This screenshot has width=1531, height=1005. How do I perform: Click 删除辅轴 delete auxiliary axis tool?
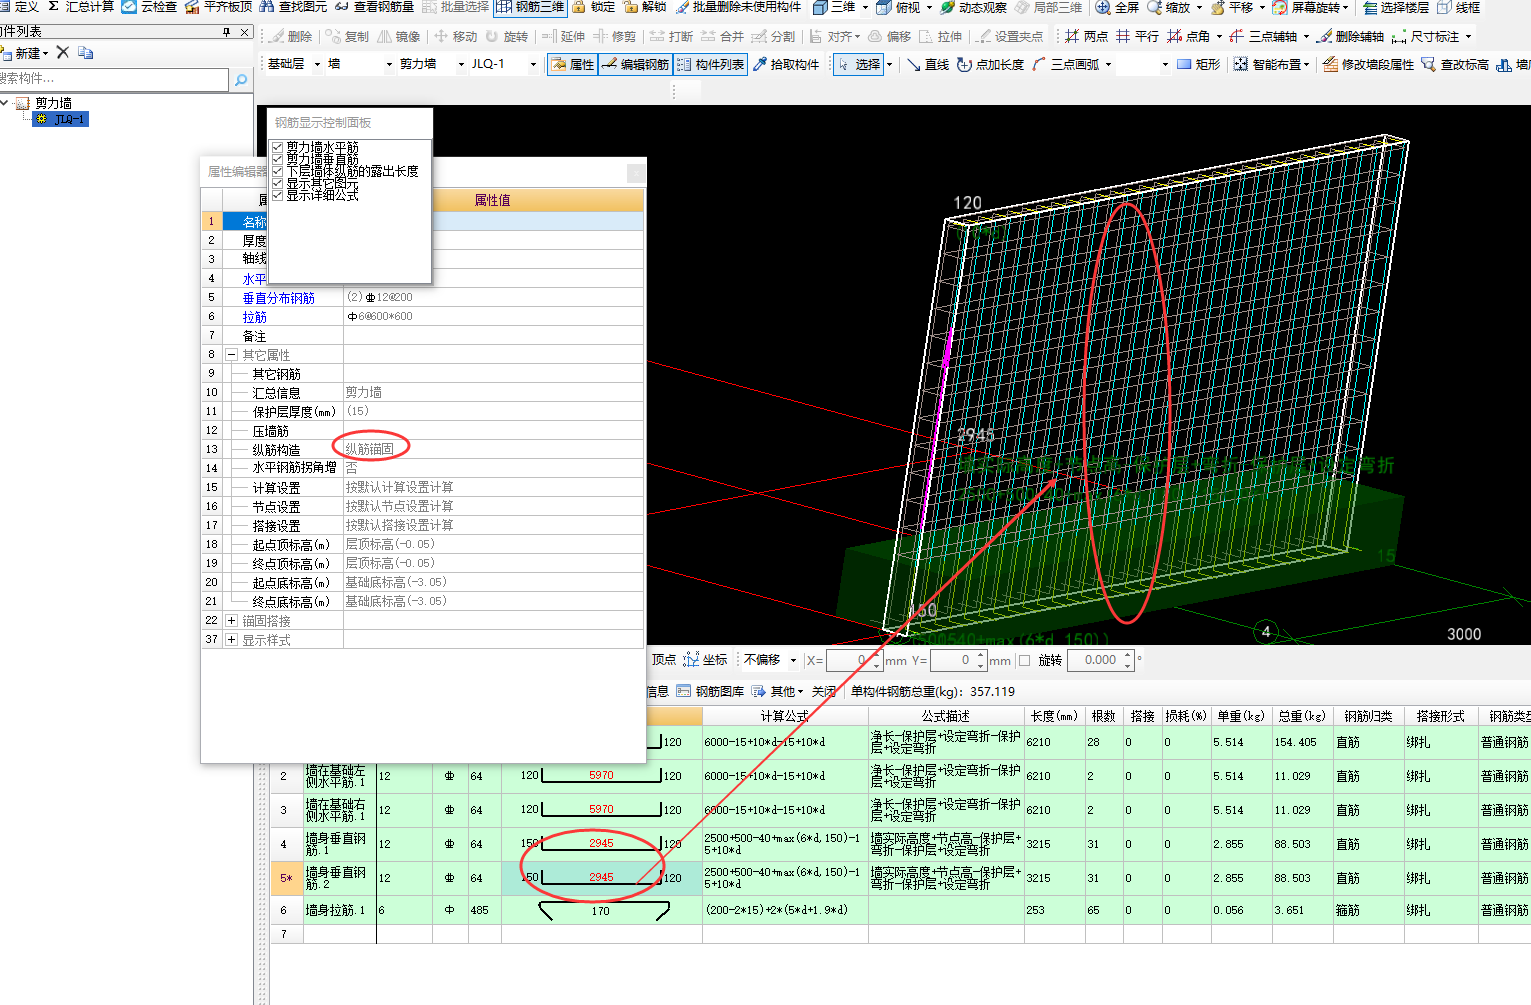click(1351, 36)
